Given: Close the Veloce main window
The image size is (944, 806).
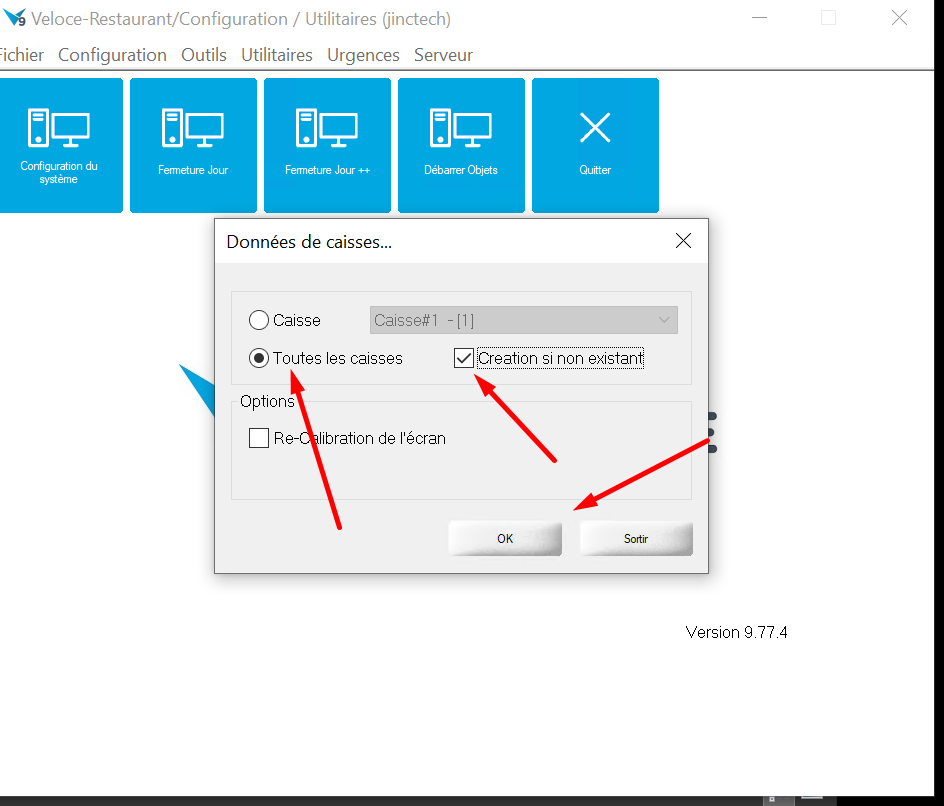Looking at the screenshot, I should click(899, 18).
